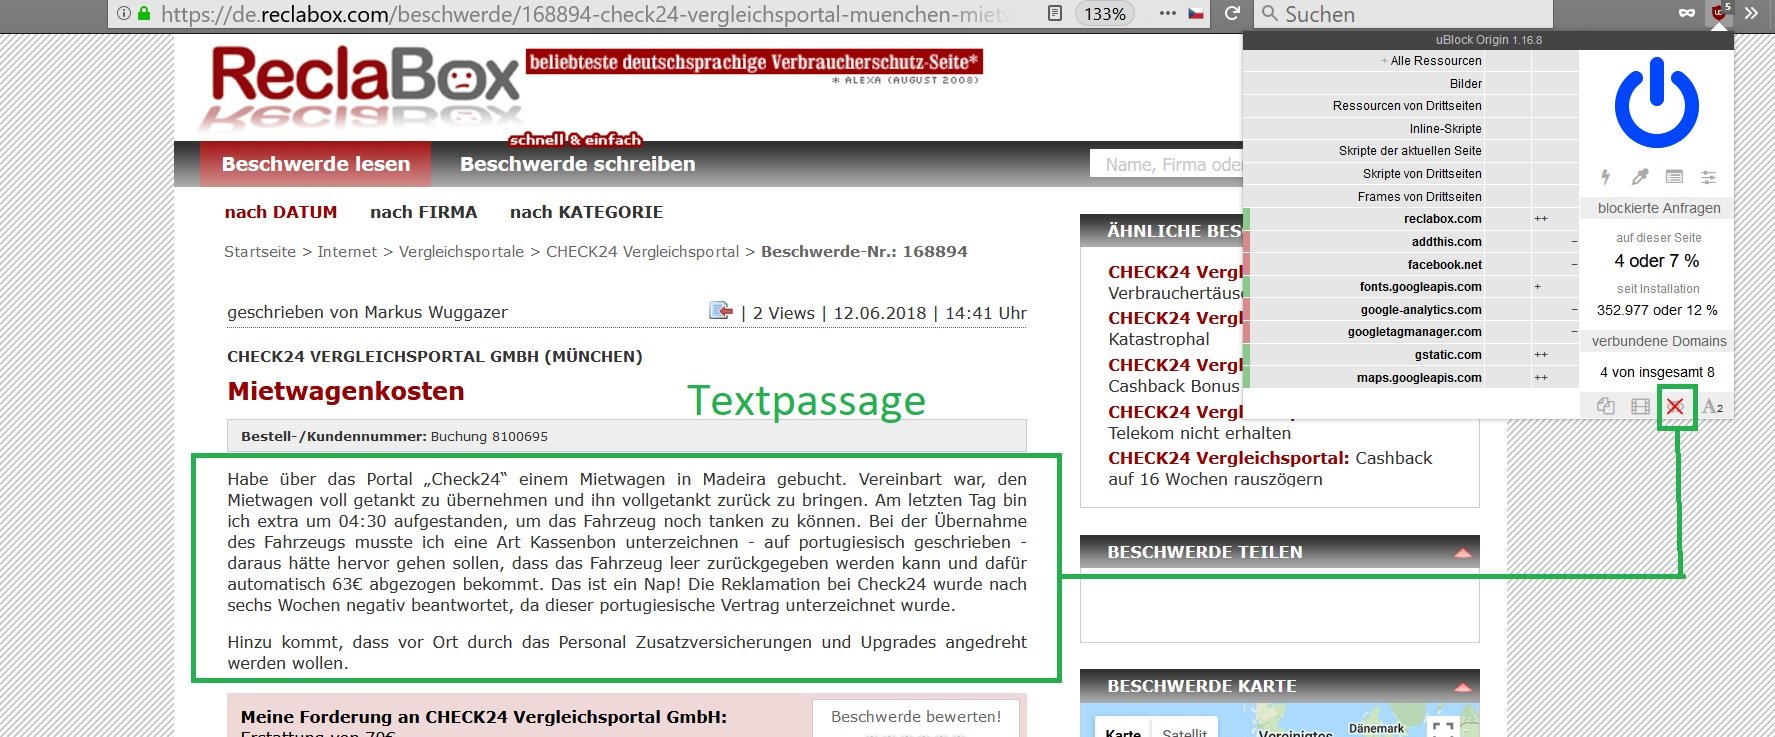Sort complaints nach FIRMA
The image size is (1775, 737).
click(x=424, y=212)
